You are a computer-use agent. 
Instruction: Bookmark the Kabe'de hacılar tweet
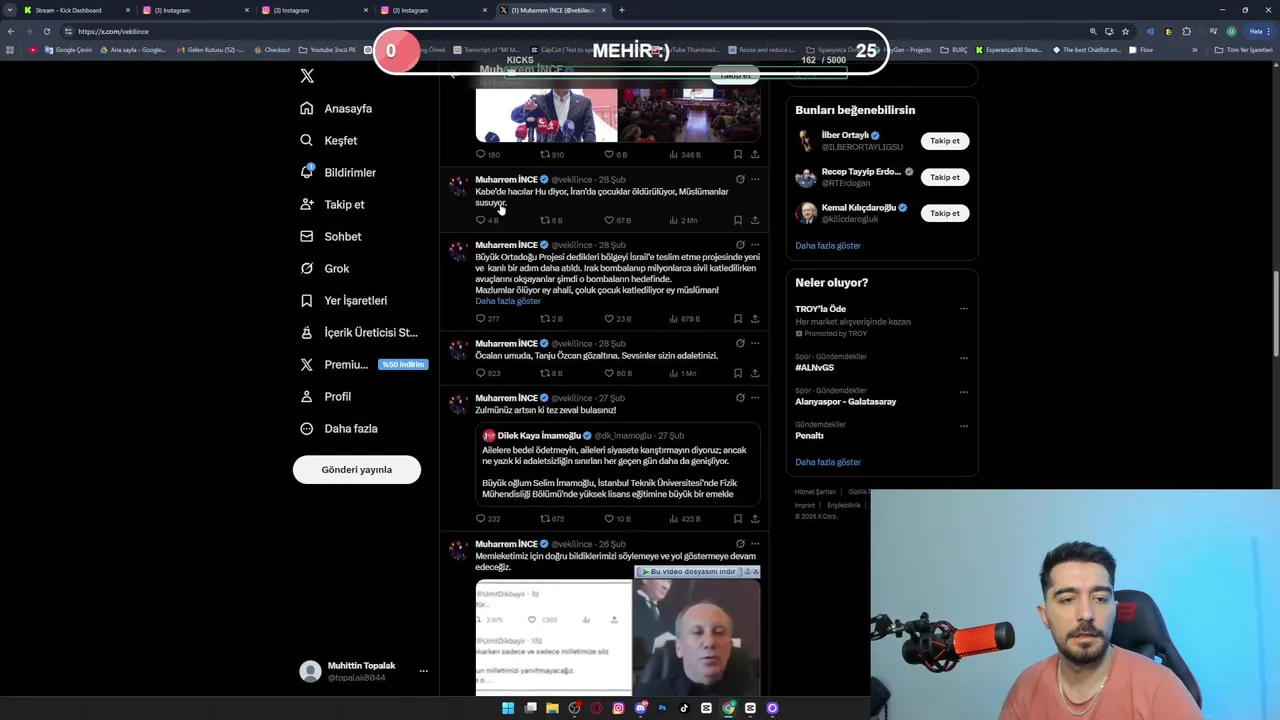click(738, 220)
